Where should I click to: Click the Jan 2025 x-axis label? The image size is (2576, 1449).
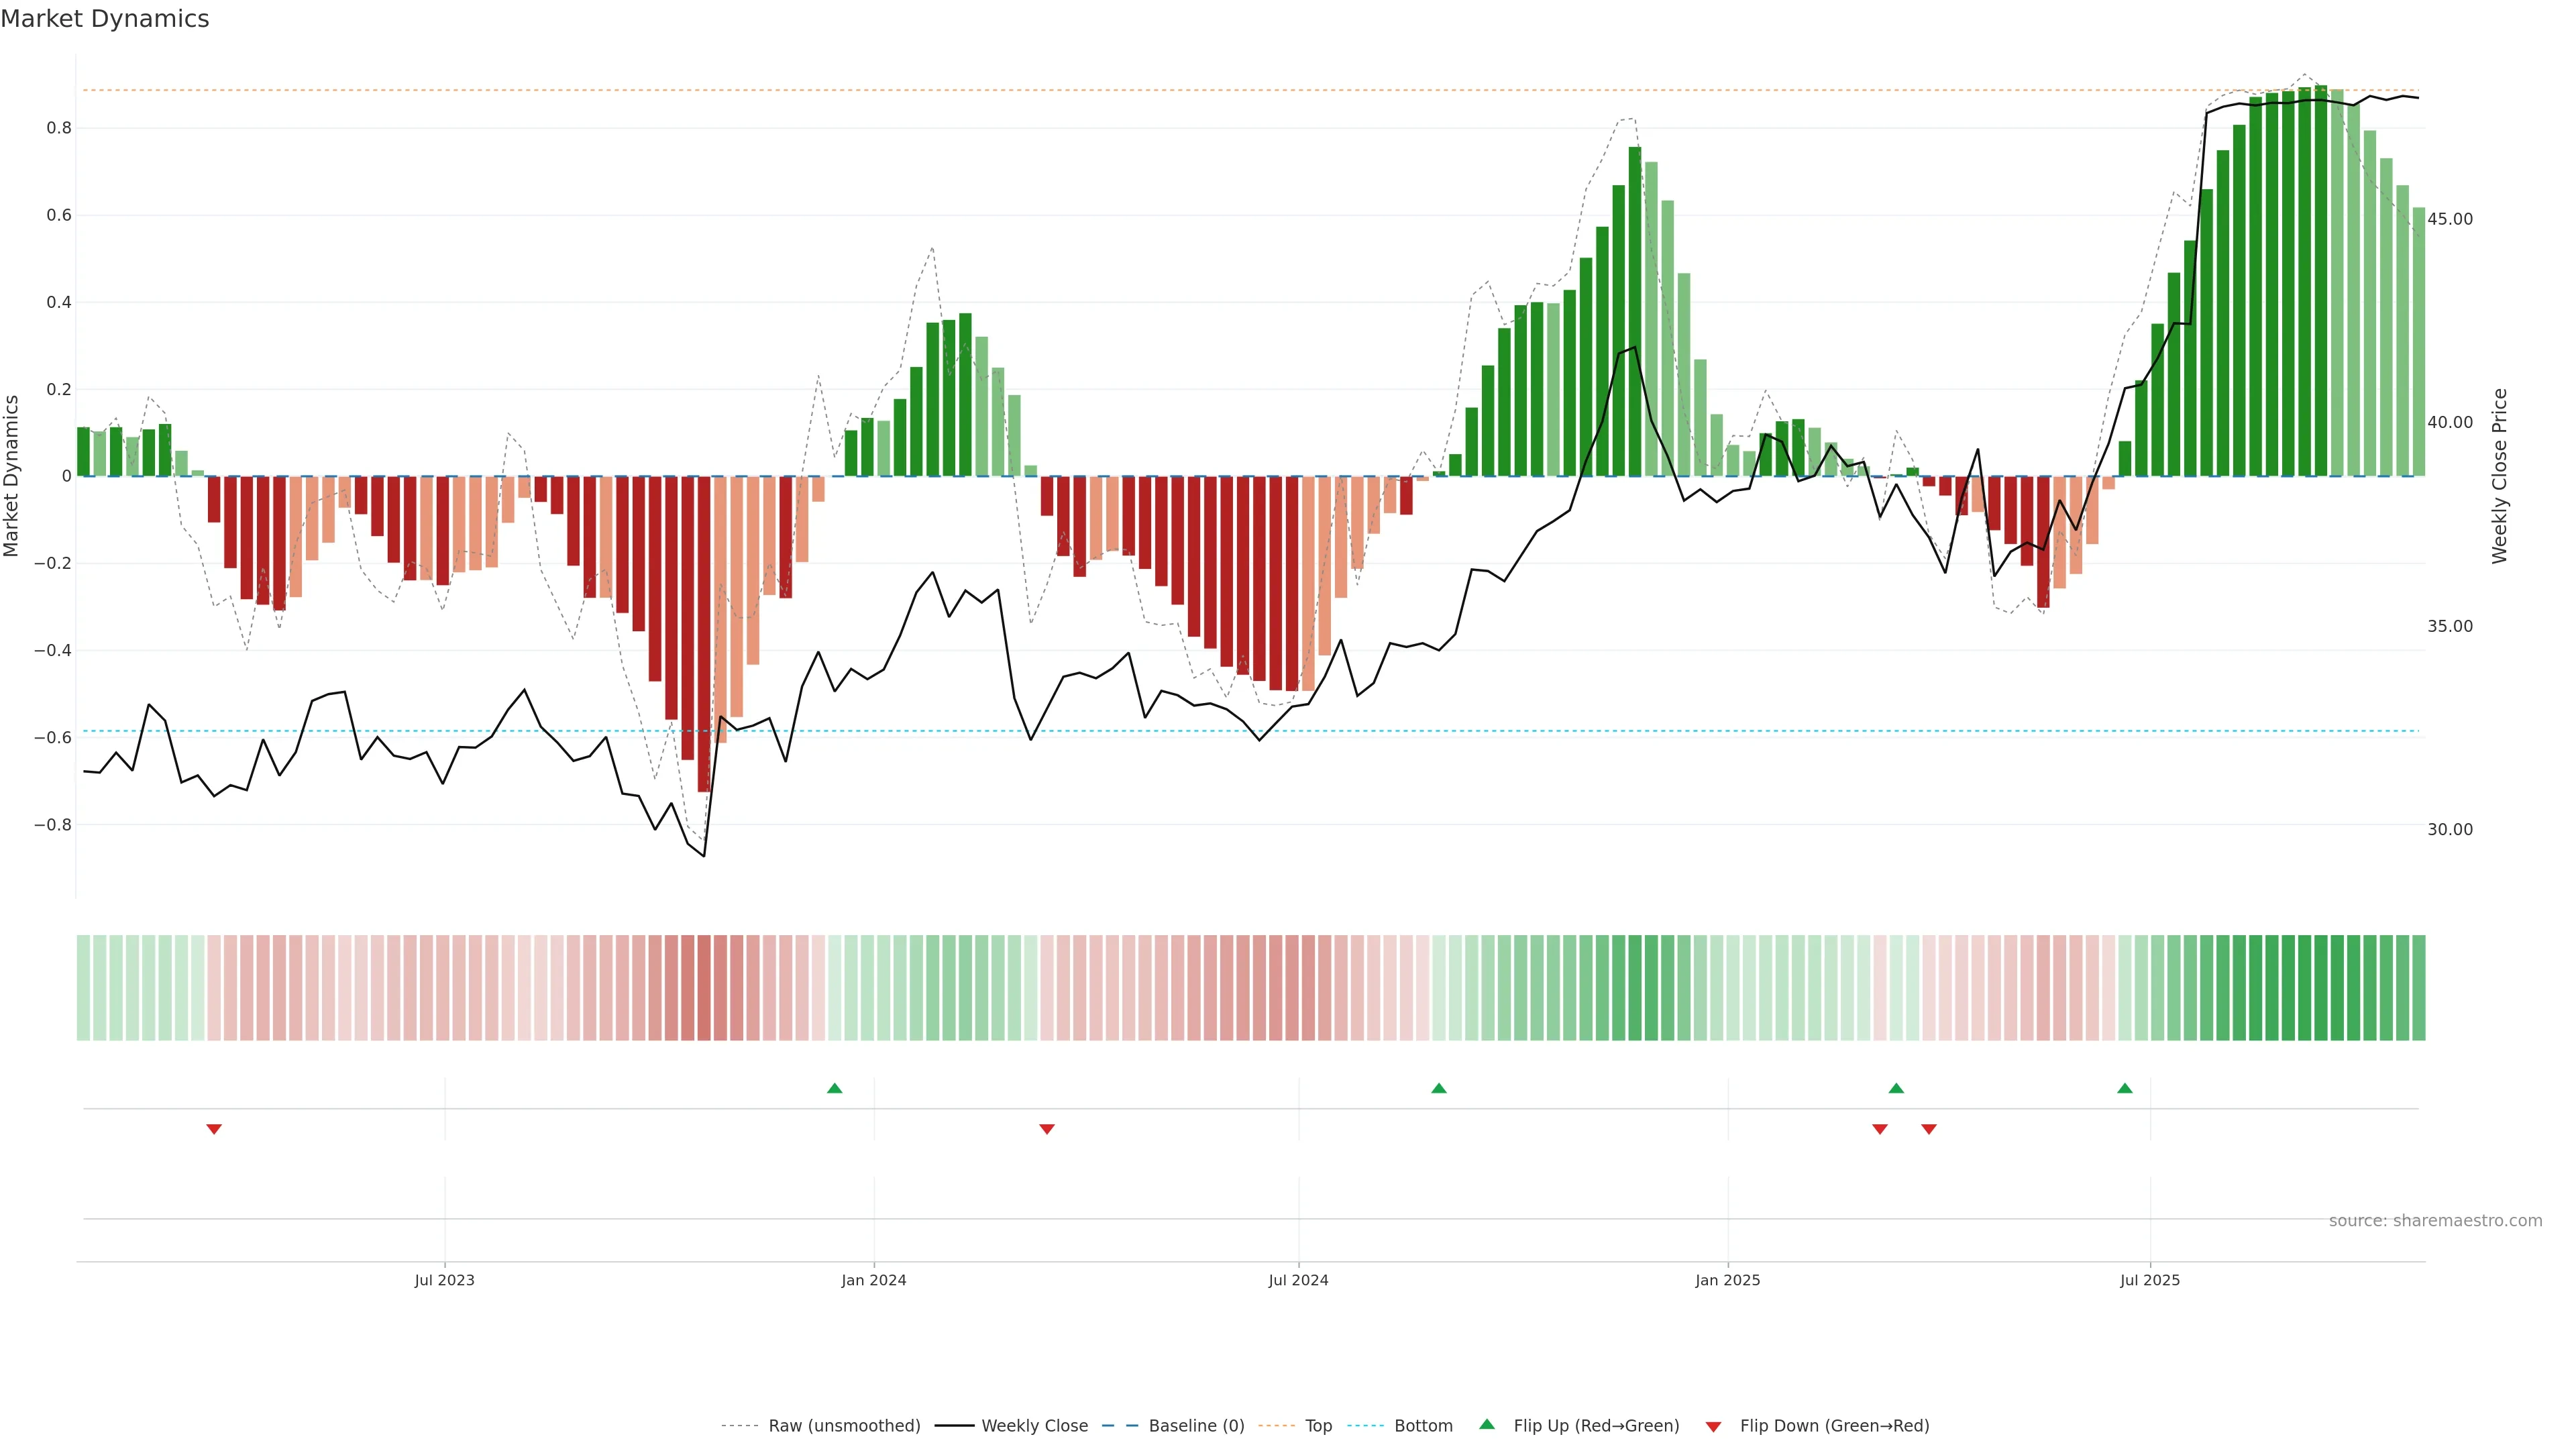coord(1727,1280)
